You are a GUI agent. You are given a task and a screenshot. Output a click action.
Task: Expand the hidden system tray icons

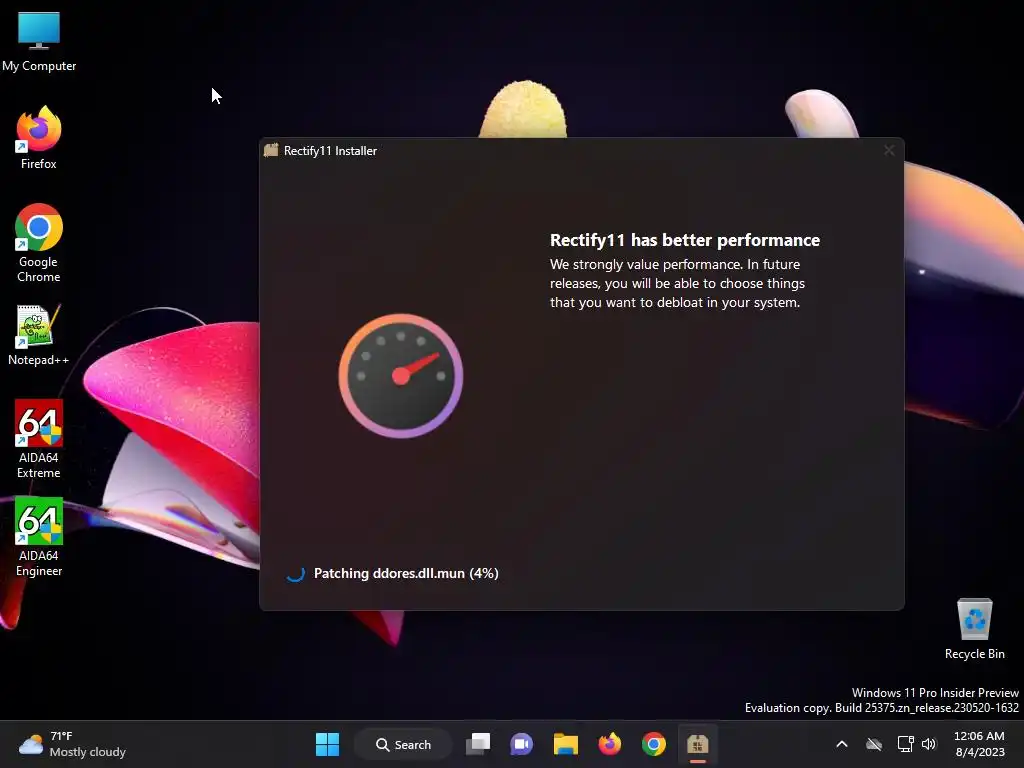tap(842, 744)
